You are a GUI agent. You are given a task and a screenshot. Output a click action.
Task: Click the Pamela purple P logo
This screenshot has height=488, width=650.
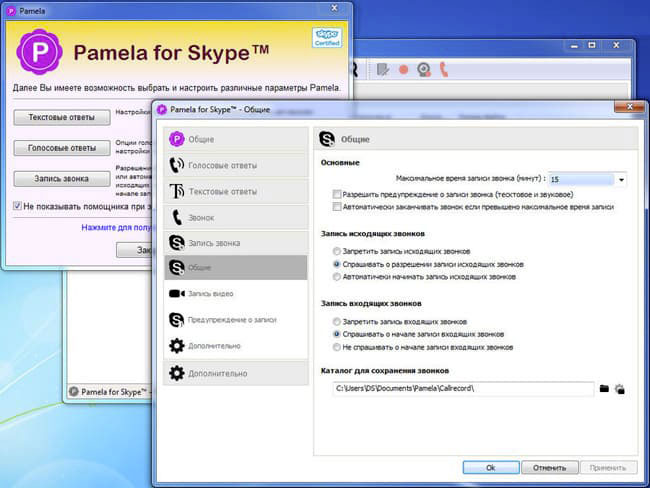tap(39, 52)
